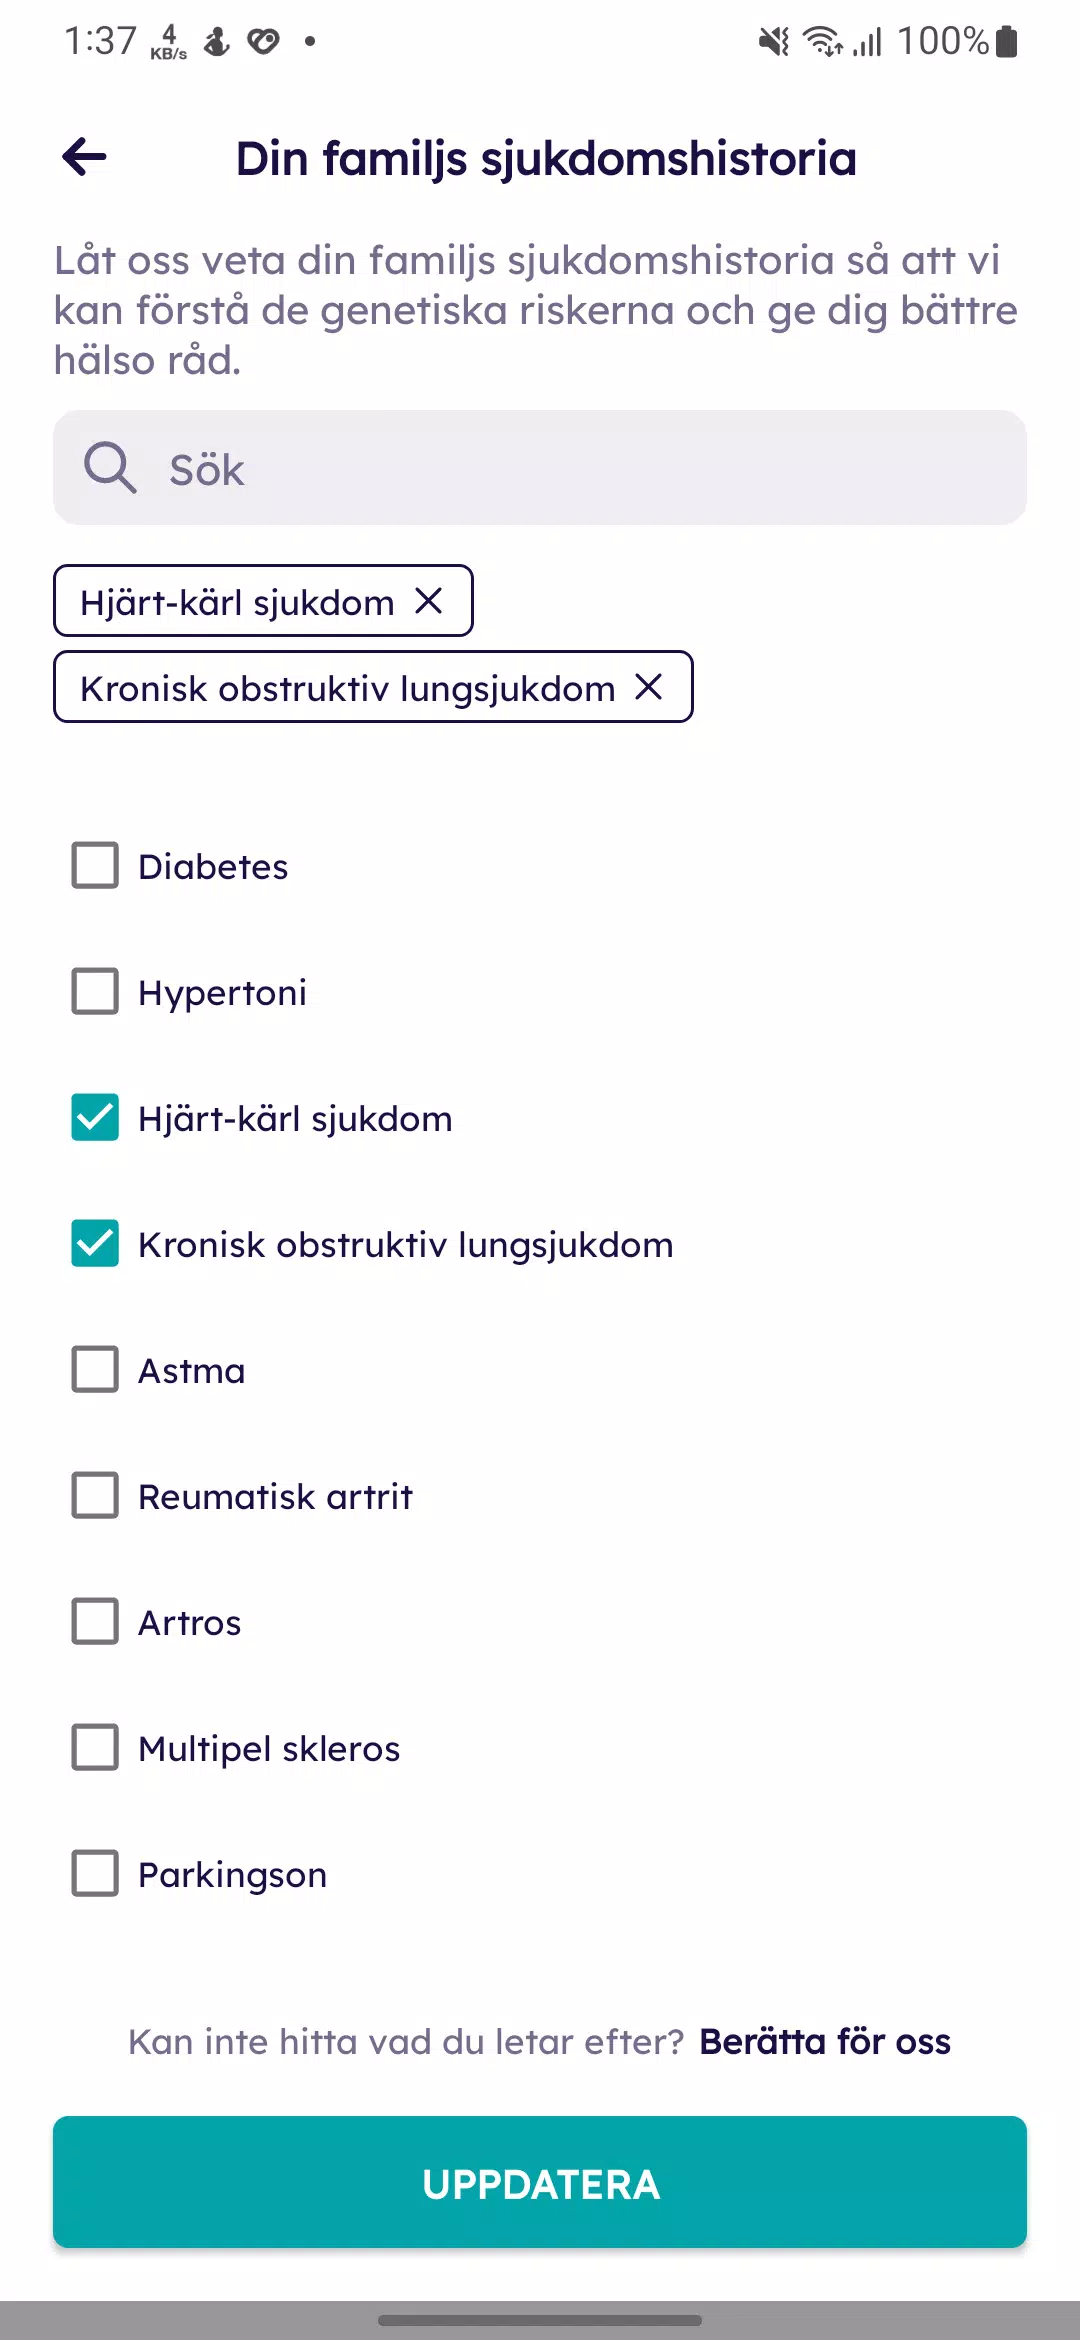Check the Astma checkbox
This screenshot has height=2340, width=1080.
pos(95,1369)
